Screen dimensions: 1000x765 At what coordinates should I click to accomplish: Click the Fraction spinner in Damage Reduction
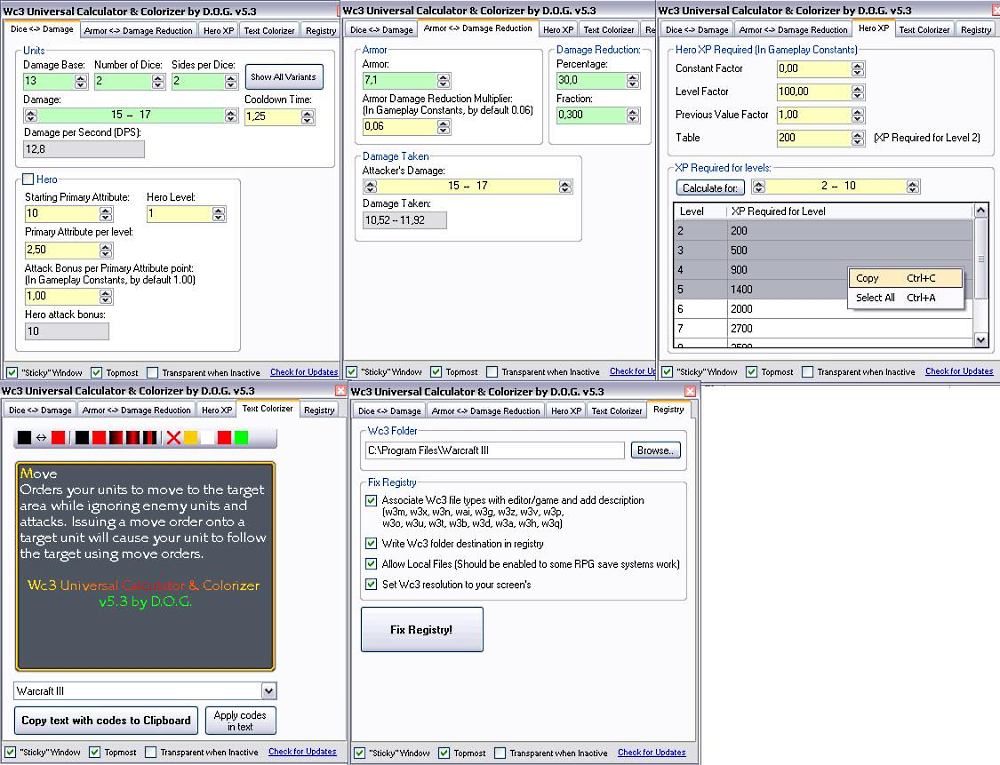633,115
